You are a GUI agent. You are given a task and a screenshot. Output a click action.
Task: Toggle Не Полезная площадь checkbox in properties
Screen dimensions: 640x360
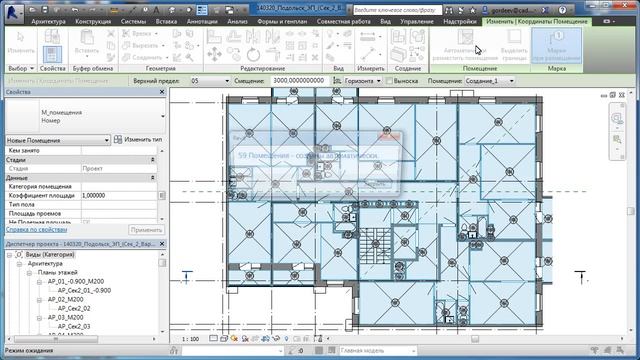point(86,222)
